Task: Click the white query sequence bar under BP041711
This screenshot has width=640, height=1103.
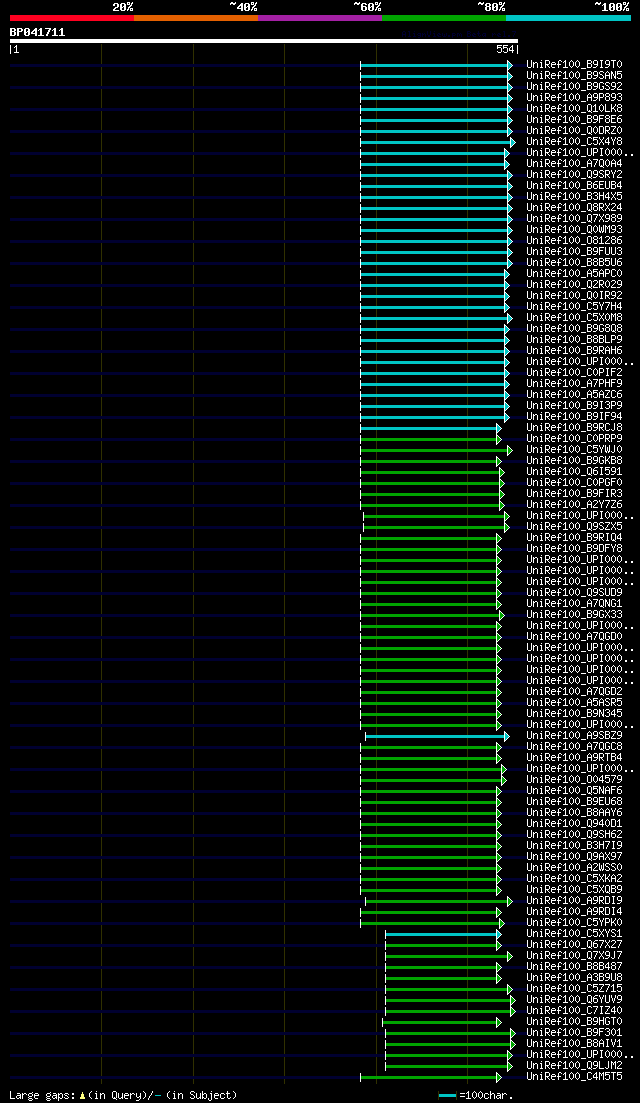Action: pyautogui.click(x=264, y=41)
